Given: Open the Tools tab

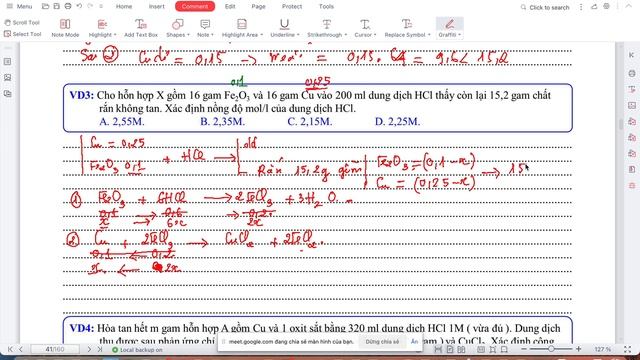Looking at the screenshot, I should click(x=326, y=7).
